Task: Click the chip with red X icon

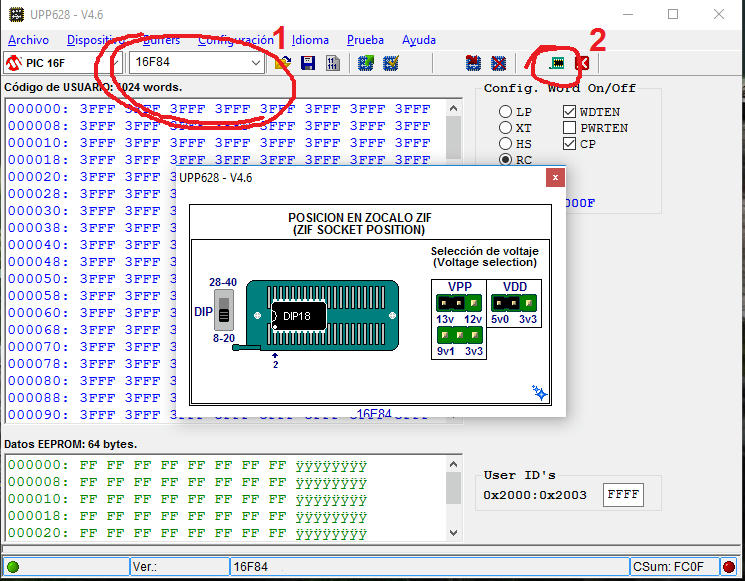Action: (498, 63)
